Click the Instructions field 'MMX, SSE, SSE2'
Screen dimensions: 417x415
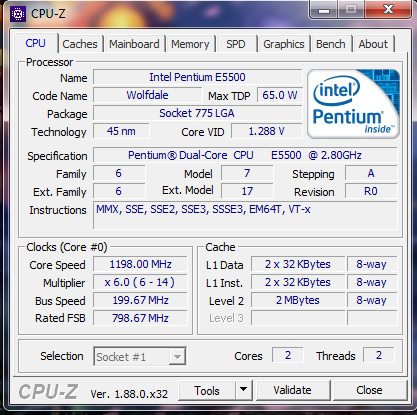point(245,215)
